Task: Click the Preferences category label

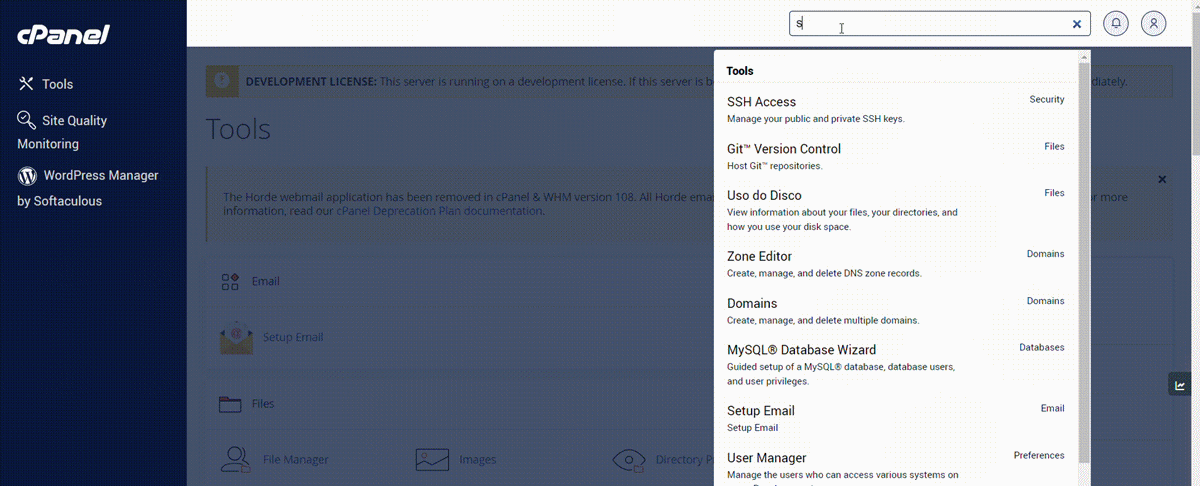Action: [1039, 455]
